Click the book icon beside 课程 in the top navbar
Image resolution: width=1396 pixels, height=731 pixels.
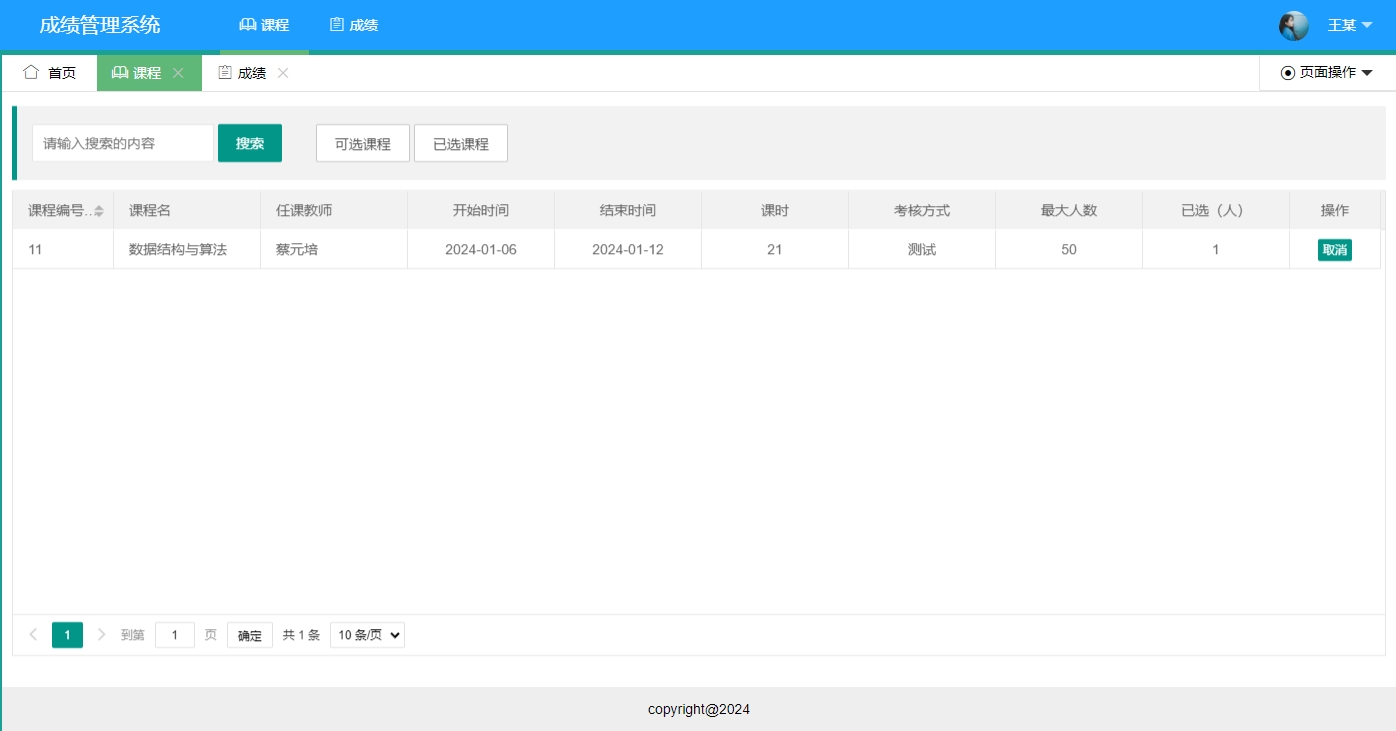[x=247, y=24]
